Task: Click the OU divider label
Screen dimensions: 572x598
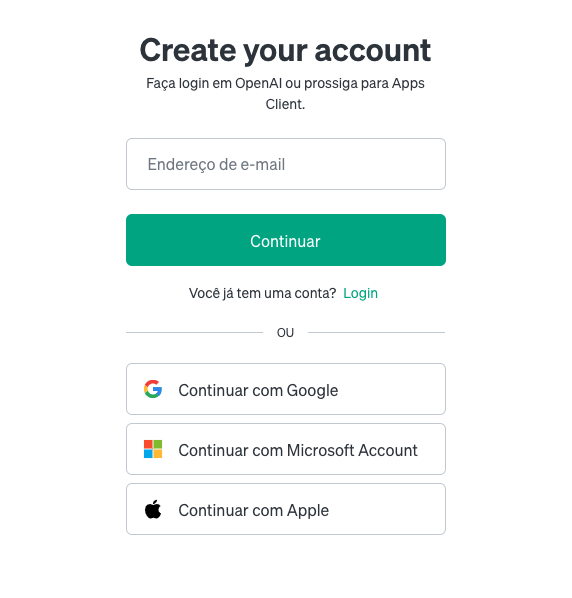Action: [x=285, y=333]
